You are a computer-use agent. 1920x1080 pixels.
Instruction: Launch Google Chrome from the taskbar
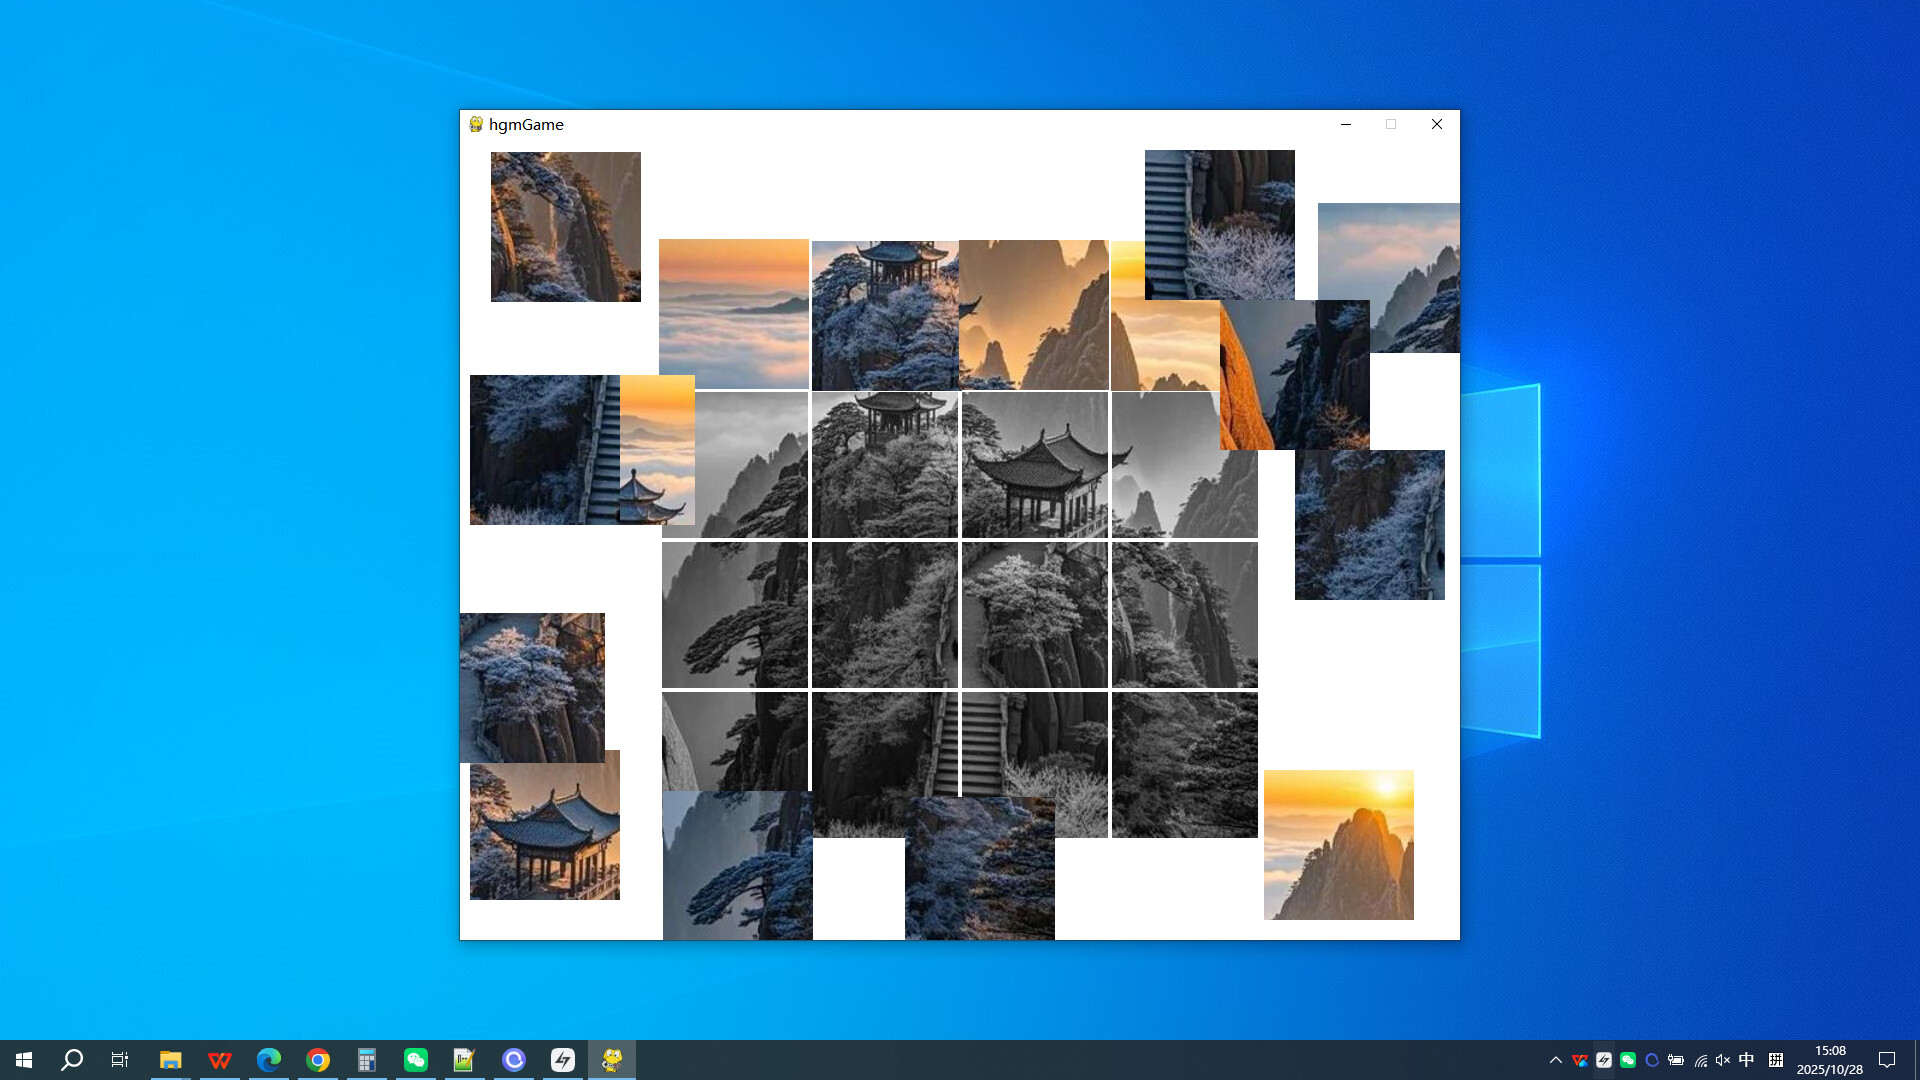pyautogui.click(x=317, y=1059)
